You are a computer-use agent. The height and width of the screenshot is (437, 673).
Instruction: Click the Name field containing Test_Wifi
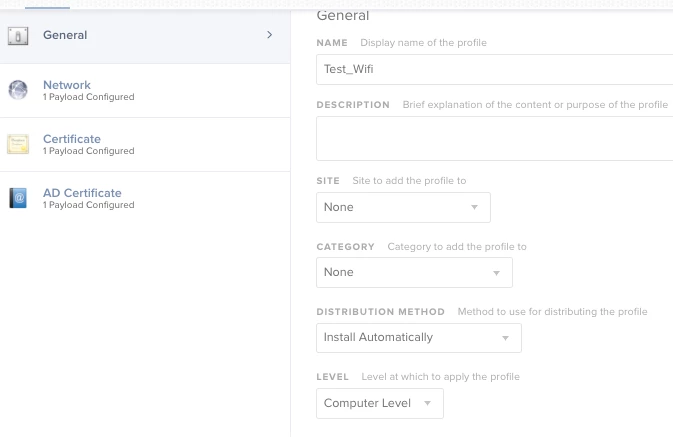pyautogui.click(x=494, y=70)
